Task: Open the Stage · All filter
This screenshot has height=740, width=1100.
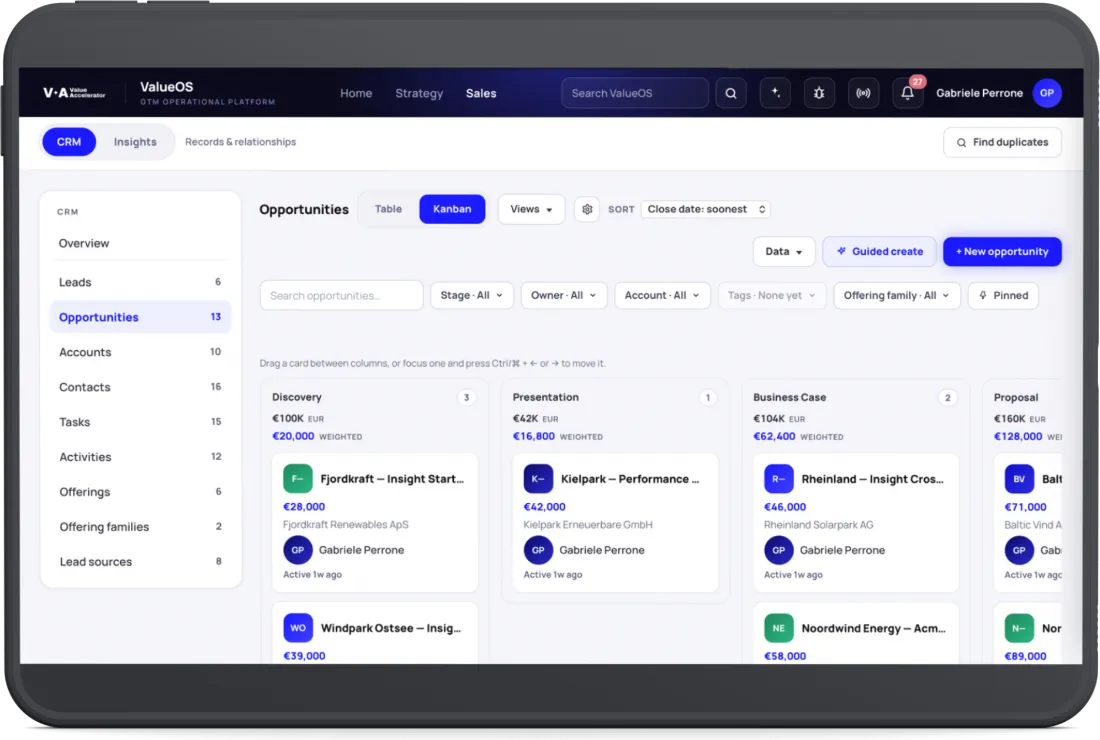Action: pos(471,295)
